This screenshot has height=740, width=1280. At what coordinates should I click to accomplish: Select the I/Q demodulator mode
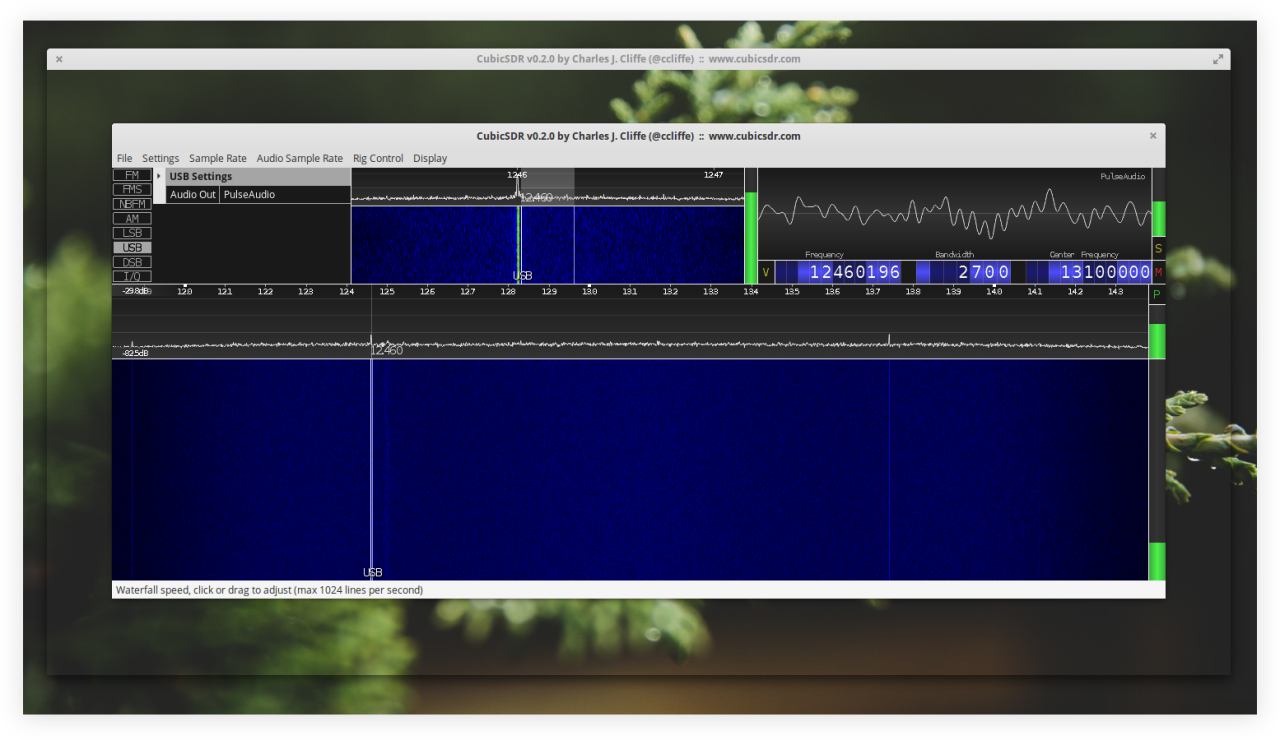[132, 276]
